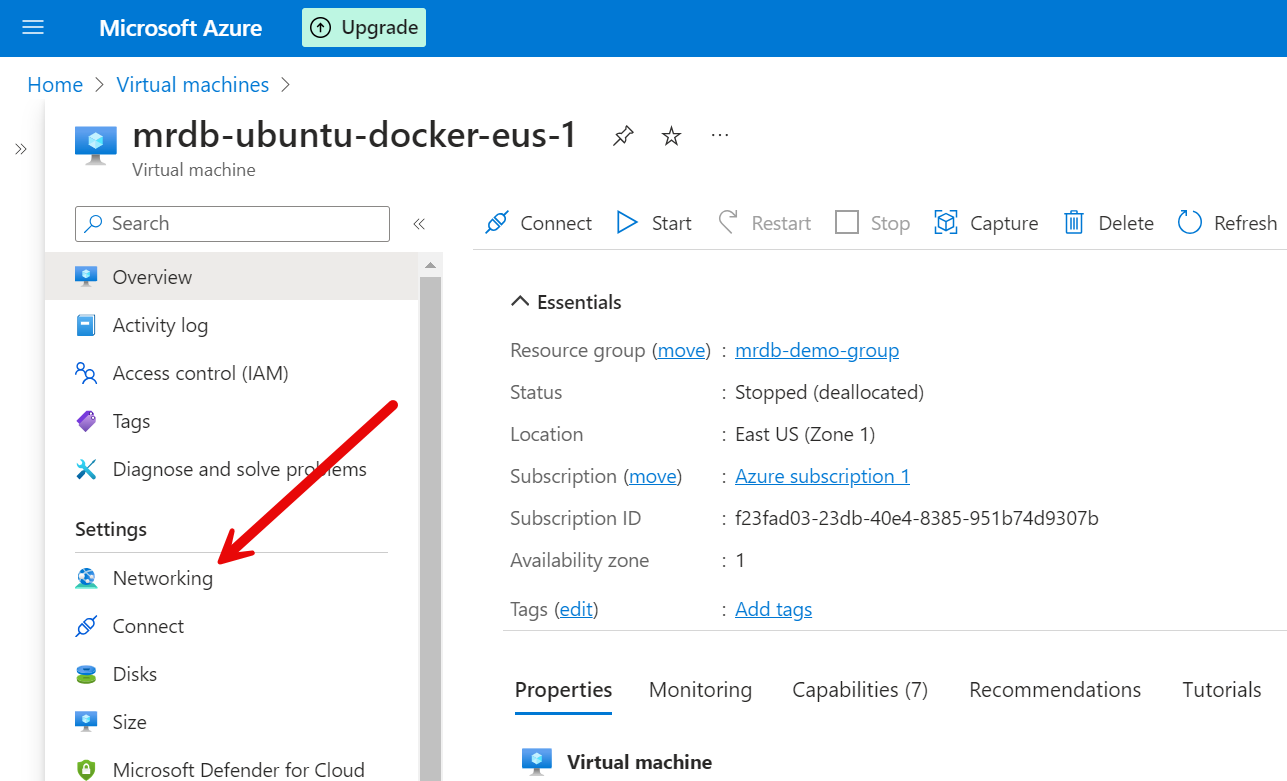Switch to the Recommendations tab

(1055, 690)
